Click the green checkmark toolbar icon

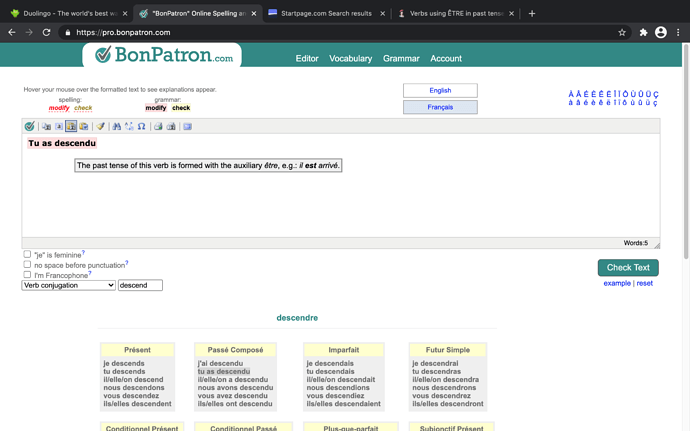(x=29, y=126)
